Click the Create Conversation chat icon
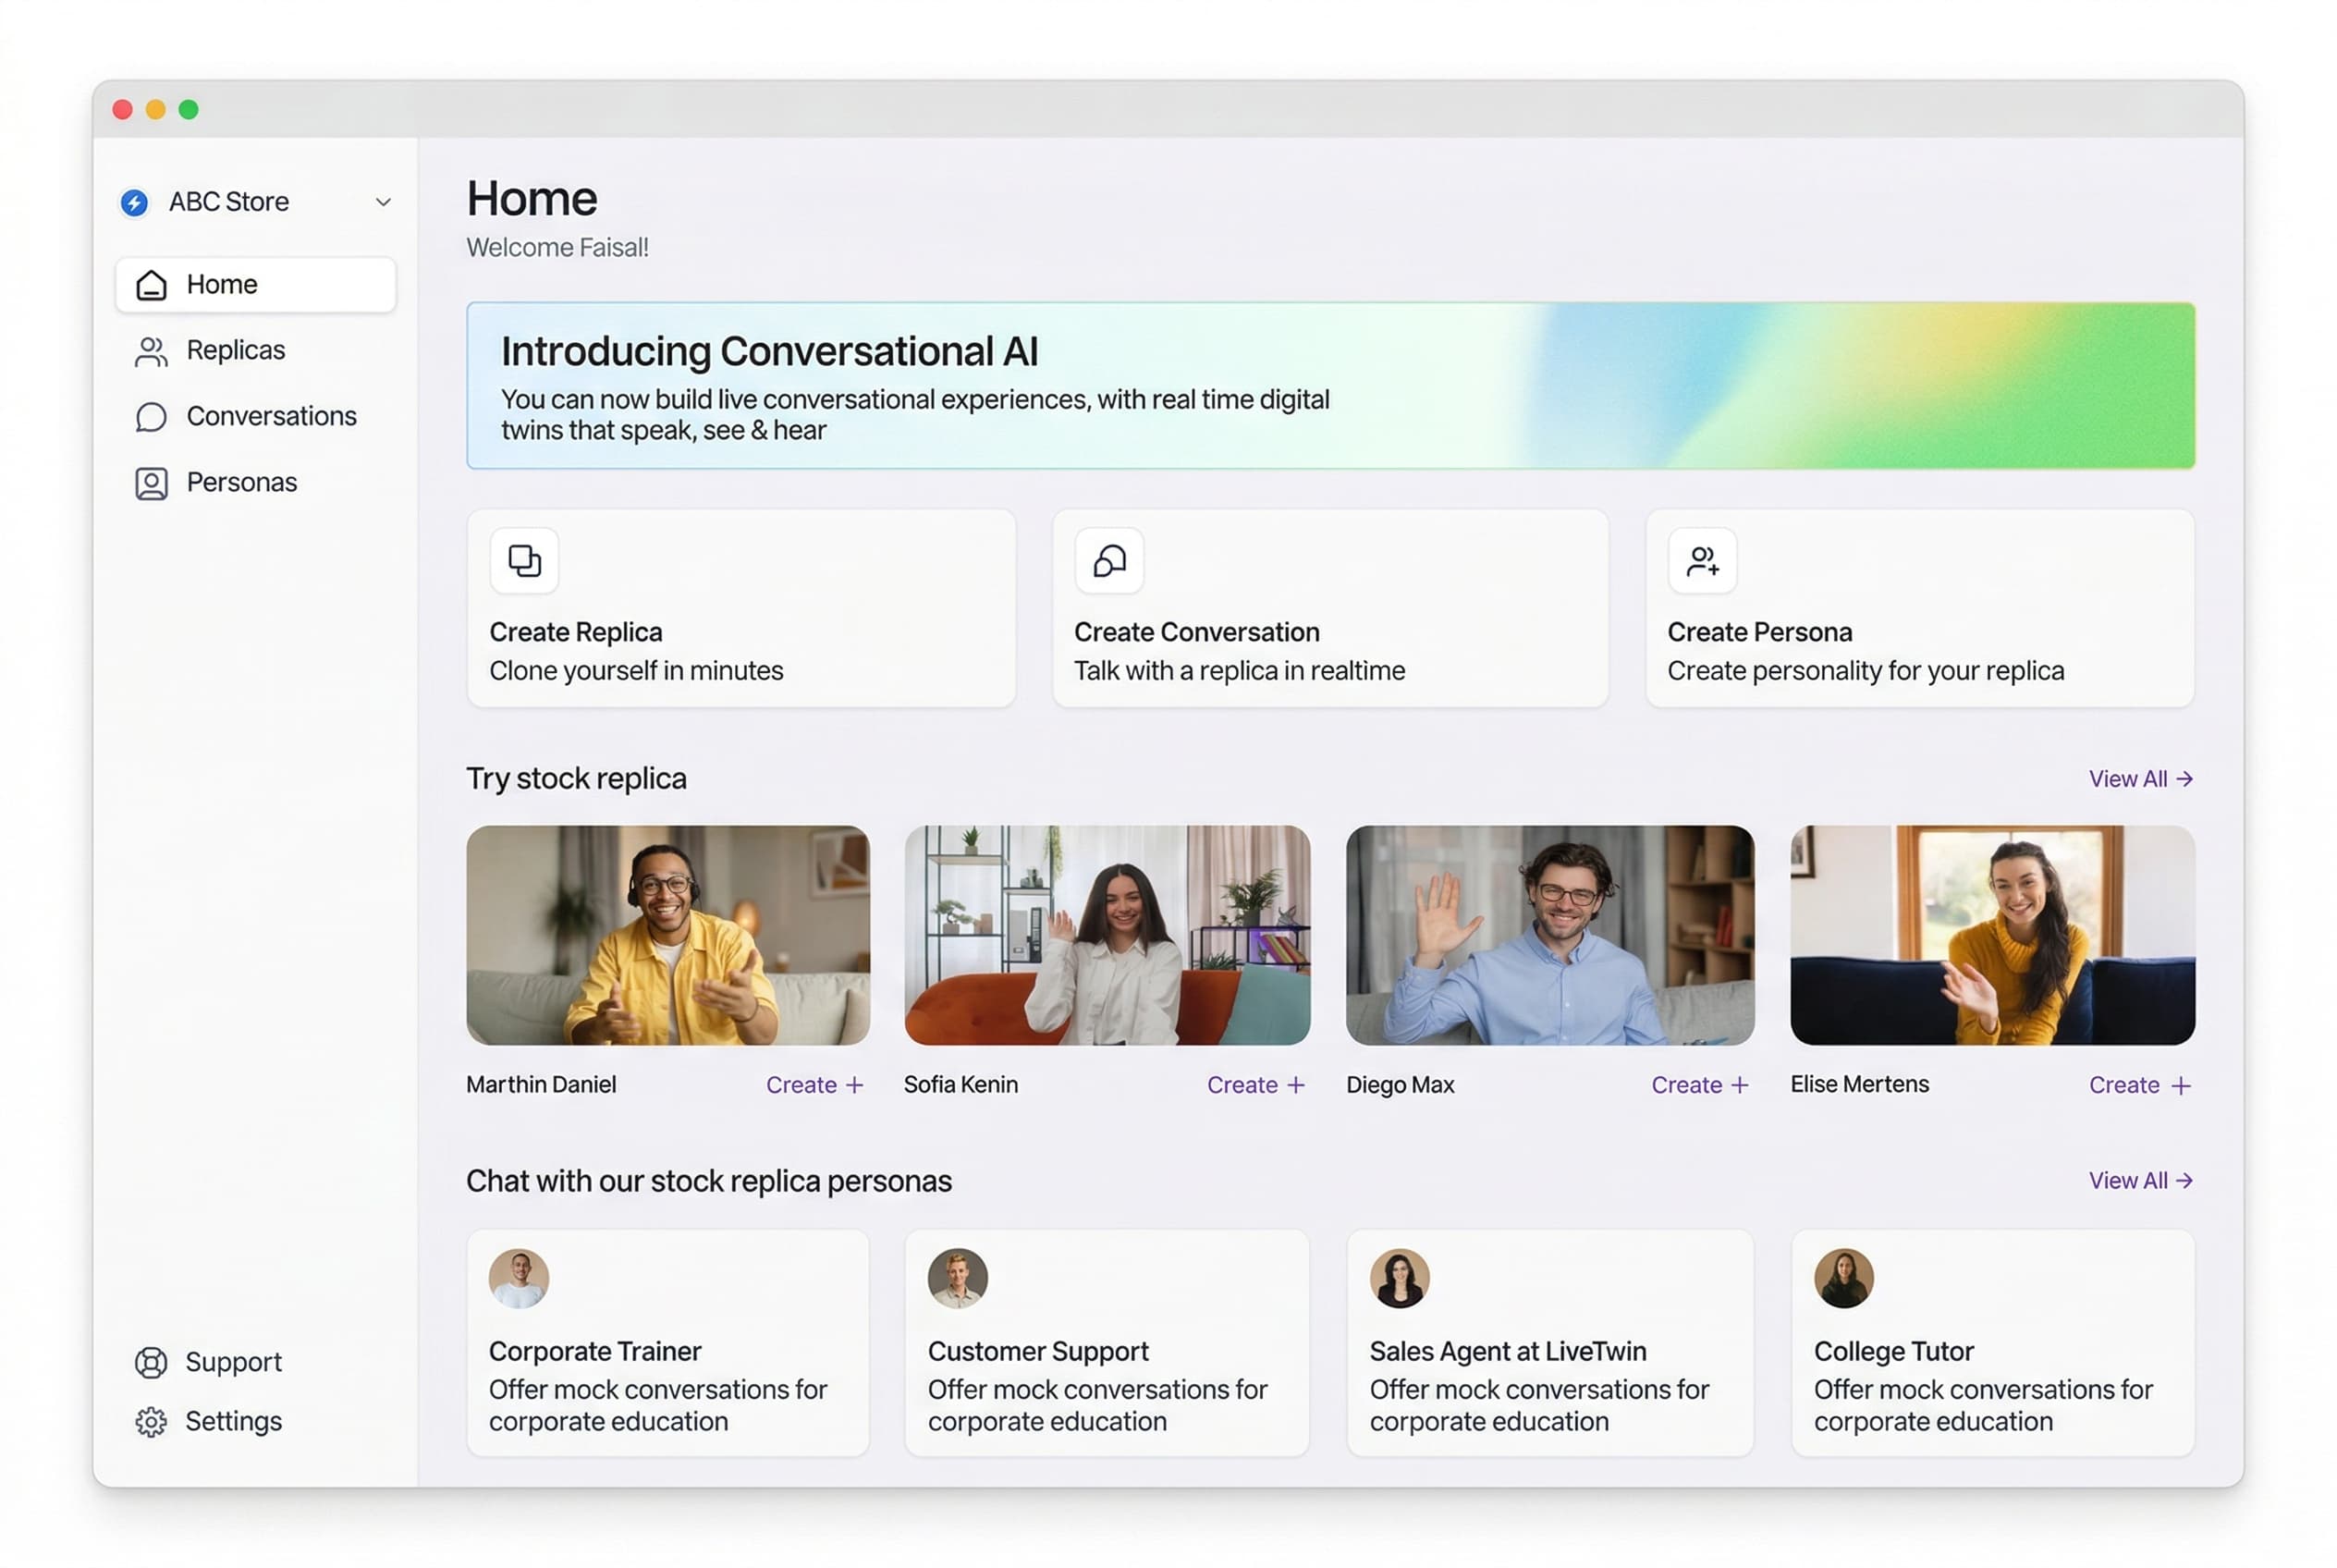This screenshot has height=1568, width=2337. coord(1108,561)
